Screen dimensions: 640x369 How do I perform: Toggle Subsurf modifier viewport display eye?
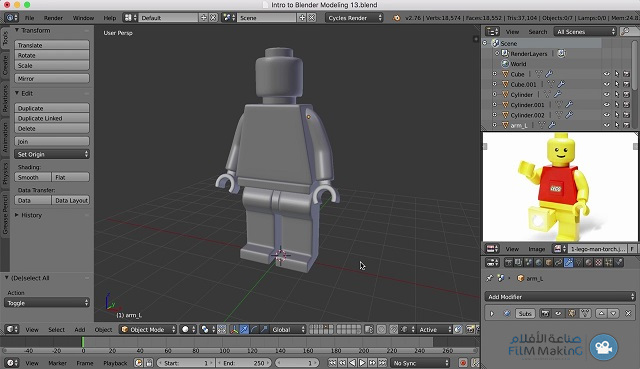pos(558,313)
